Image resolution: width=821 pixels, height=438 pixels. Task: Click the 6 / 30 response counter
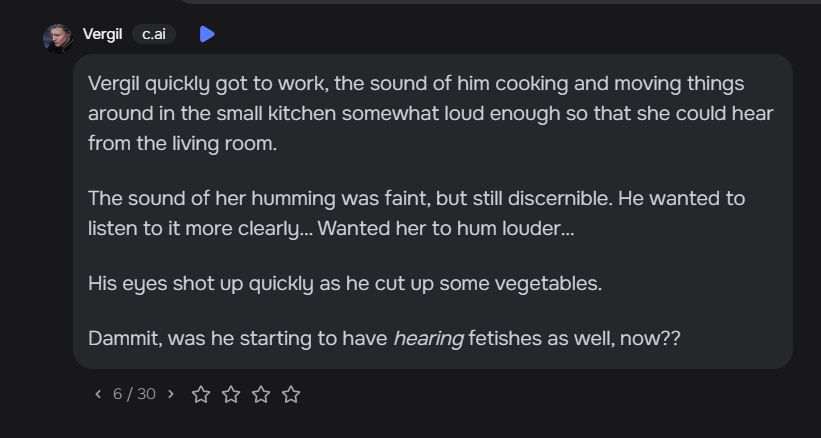[x=134, y=394]
